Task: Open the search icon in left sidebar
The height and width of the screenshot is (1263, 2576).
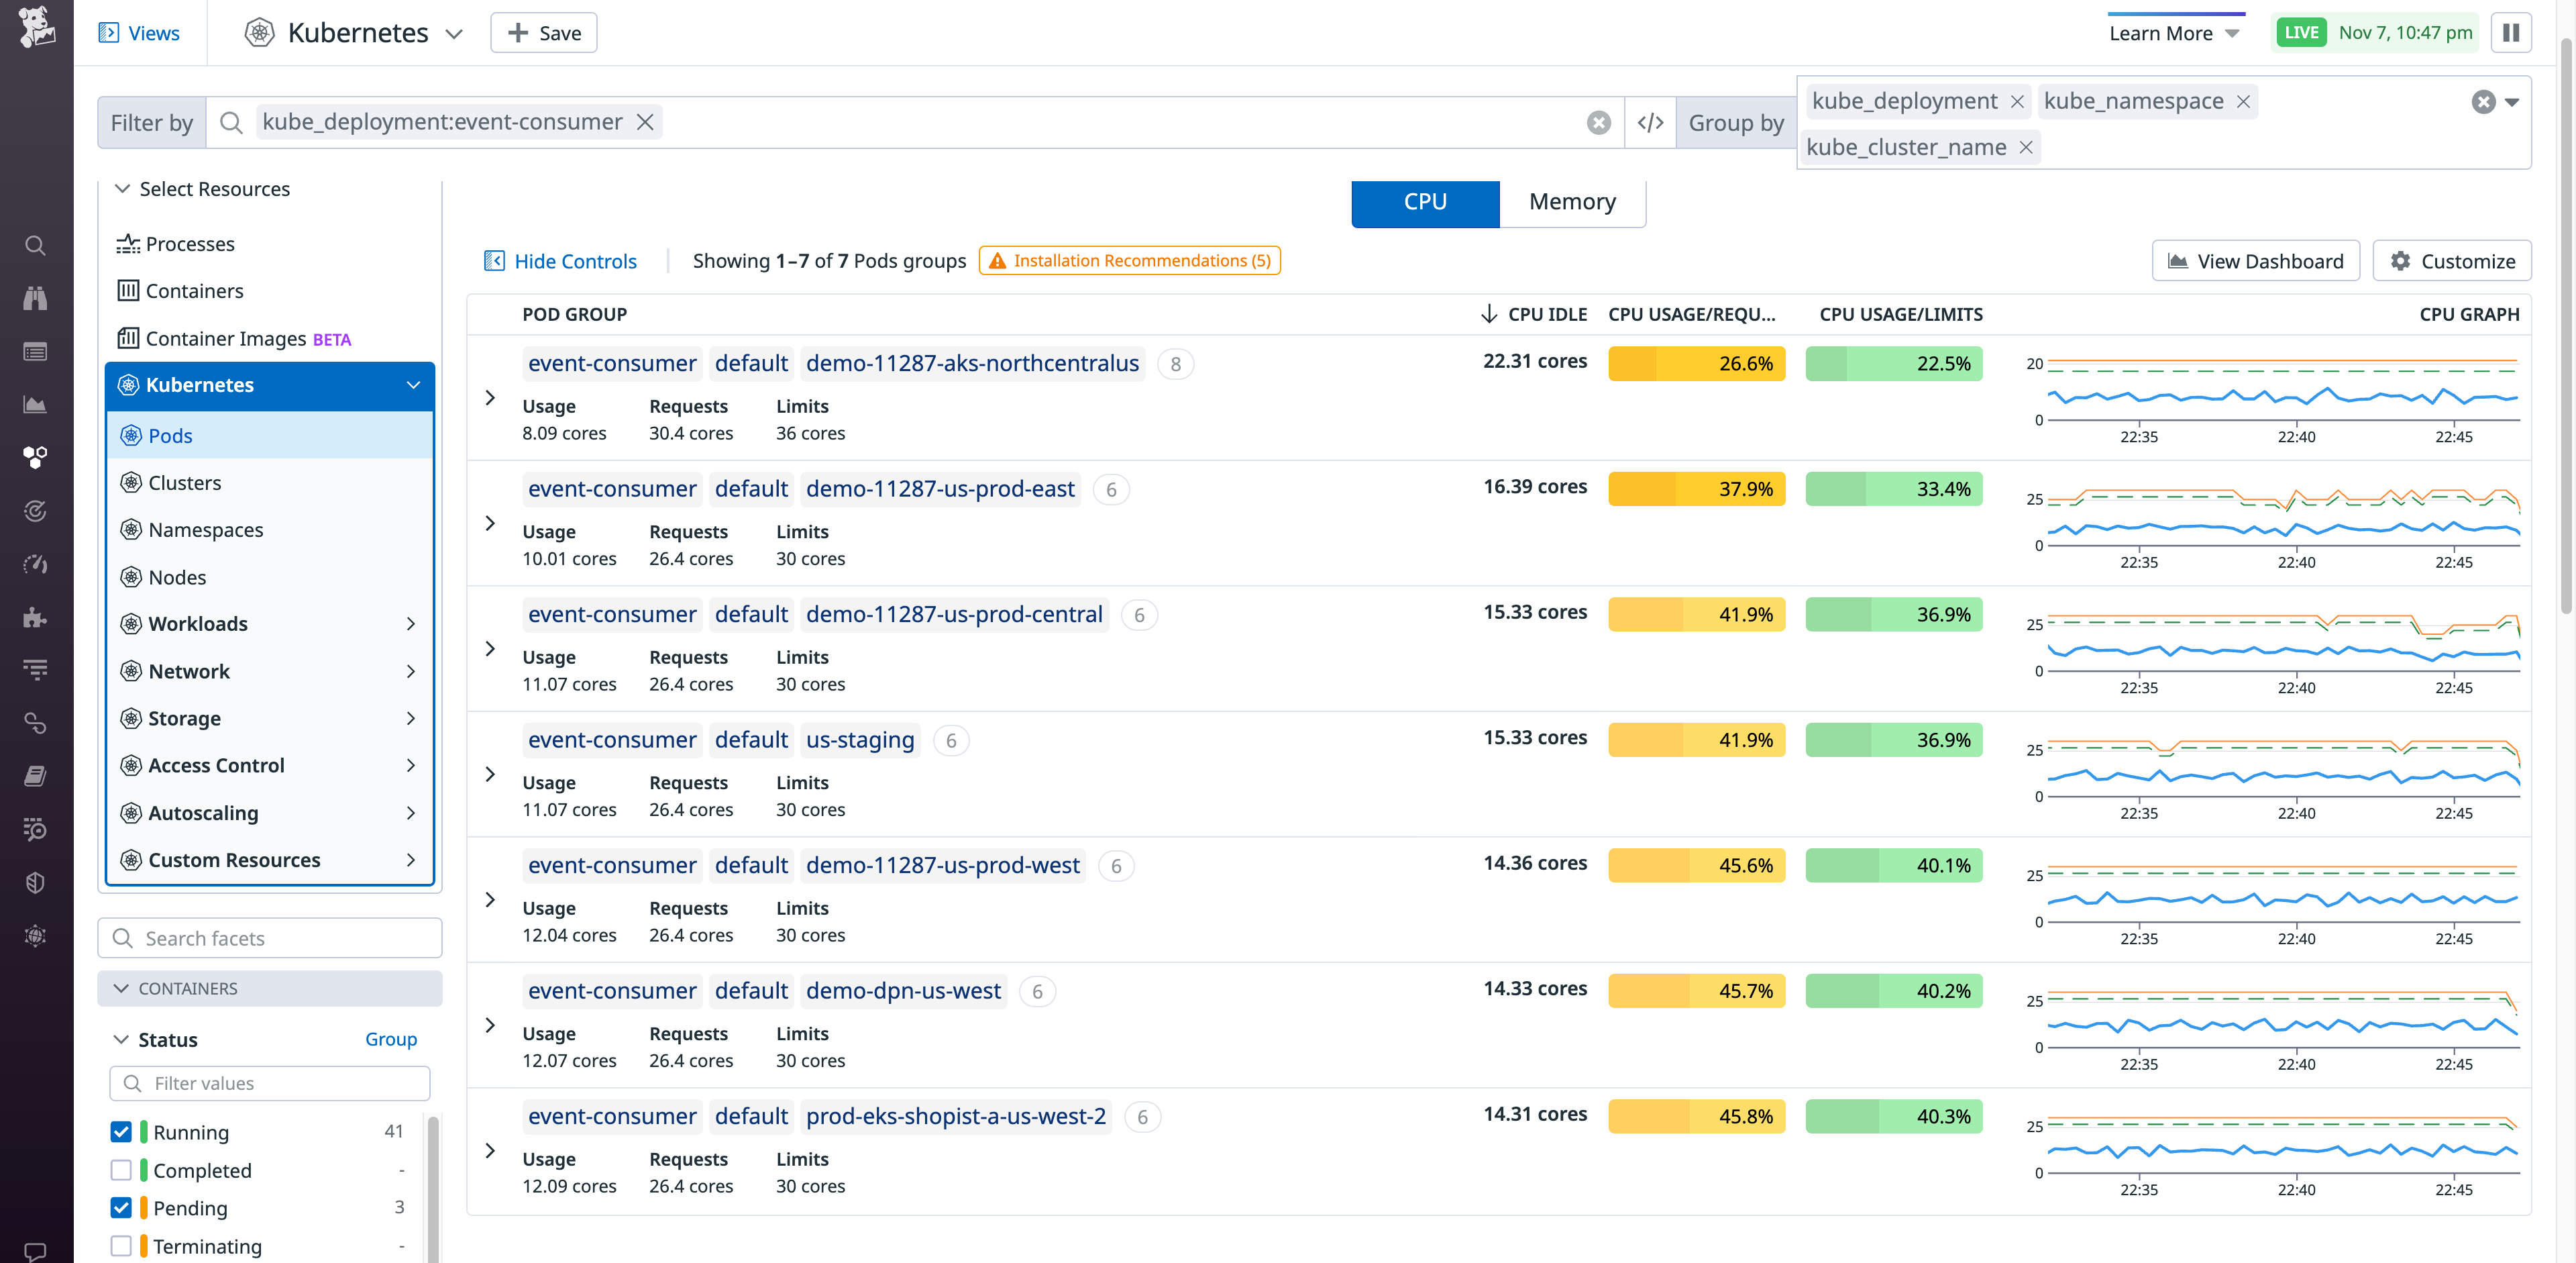Action: tap(35, 245)
